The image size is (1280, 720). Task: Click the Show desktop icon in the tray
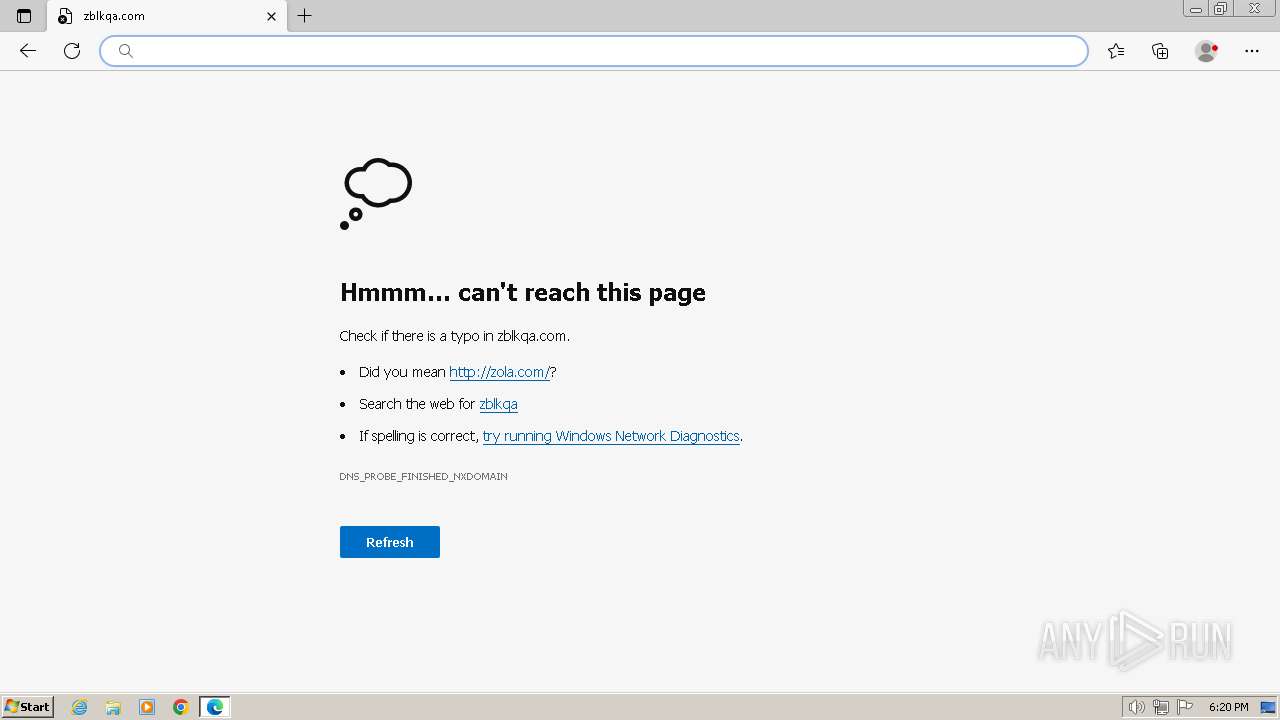pos(1268,707)
